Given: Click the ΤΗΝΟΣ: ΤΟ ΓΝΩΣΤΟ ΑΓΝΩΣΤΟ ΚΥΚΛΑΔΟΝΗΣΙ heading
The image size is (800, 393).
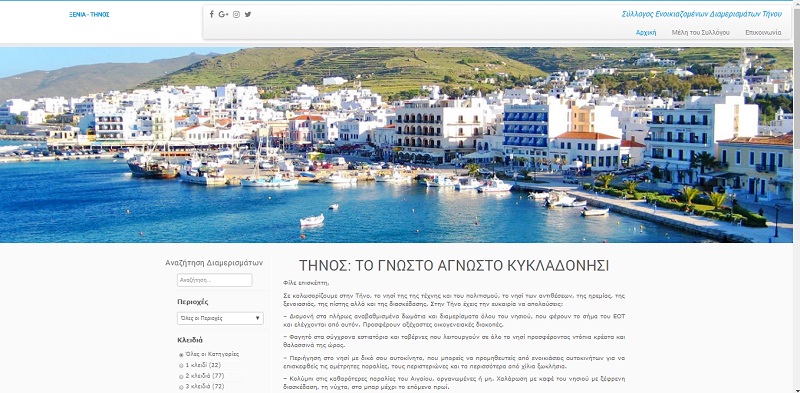Looking at the screenshot, I should tap(454, 266).
